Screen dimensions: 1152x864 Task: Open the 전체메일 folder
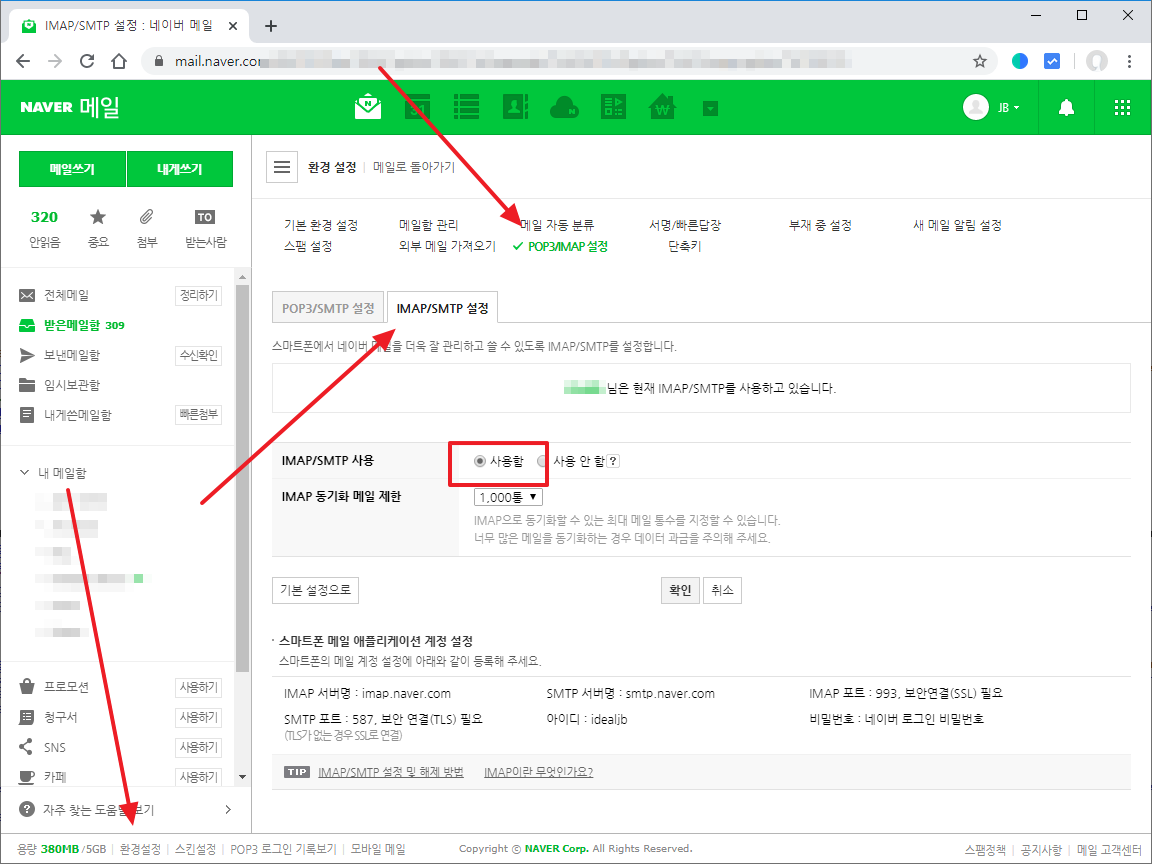click(66, 295)
